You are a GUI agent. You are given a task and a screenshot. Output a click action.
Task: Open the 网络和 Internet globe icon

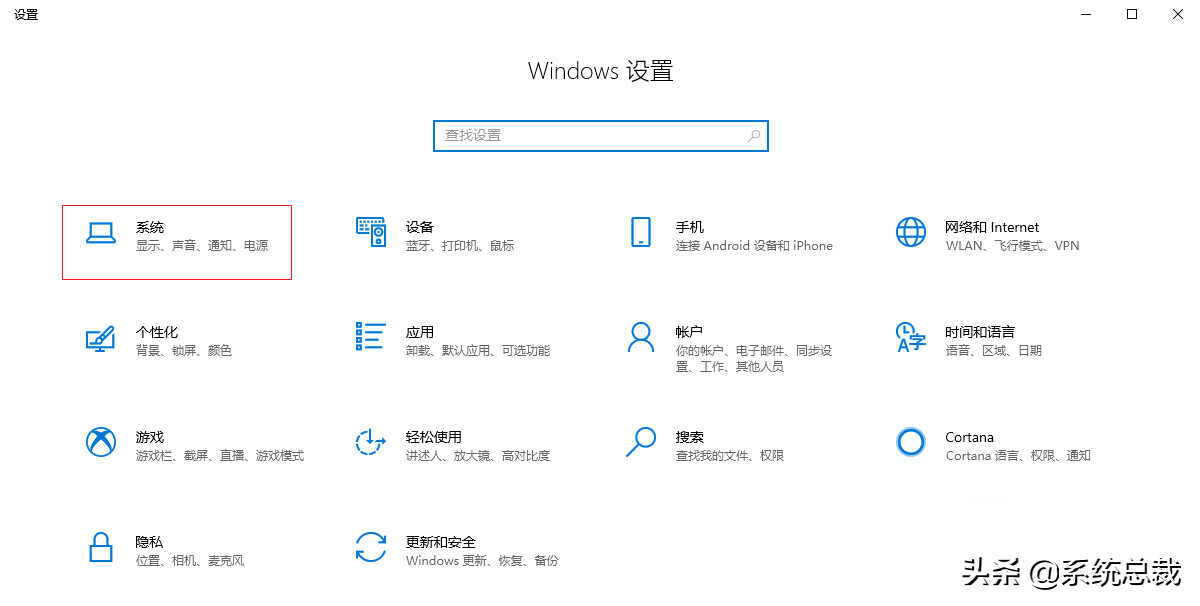(911, 232)
